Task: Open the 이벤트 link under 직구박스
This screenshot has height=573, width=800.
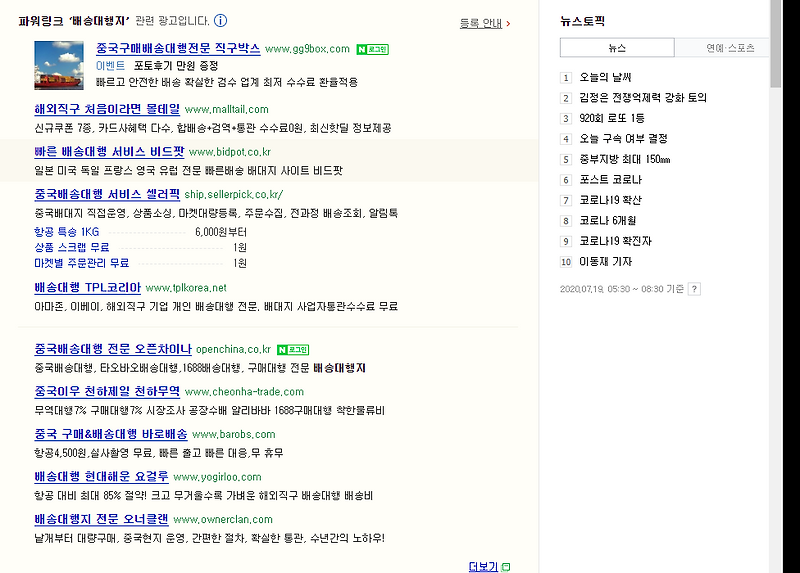Action: 110,66
